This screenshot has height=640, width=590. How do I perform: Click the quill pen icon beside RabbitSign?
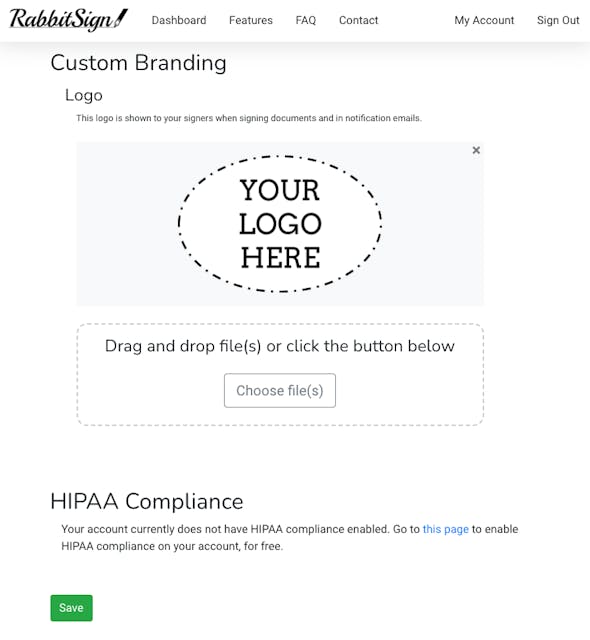(121, 18)
